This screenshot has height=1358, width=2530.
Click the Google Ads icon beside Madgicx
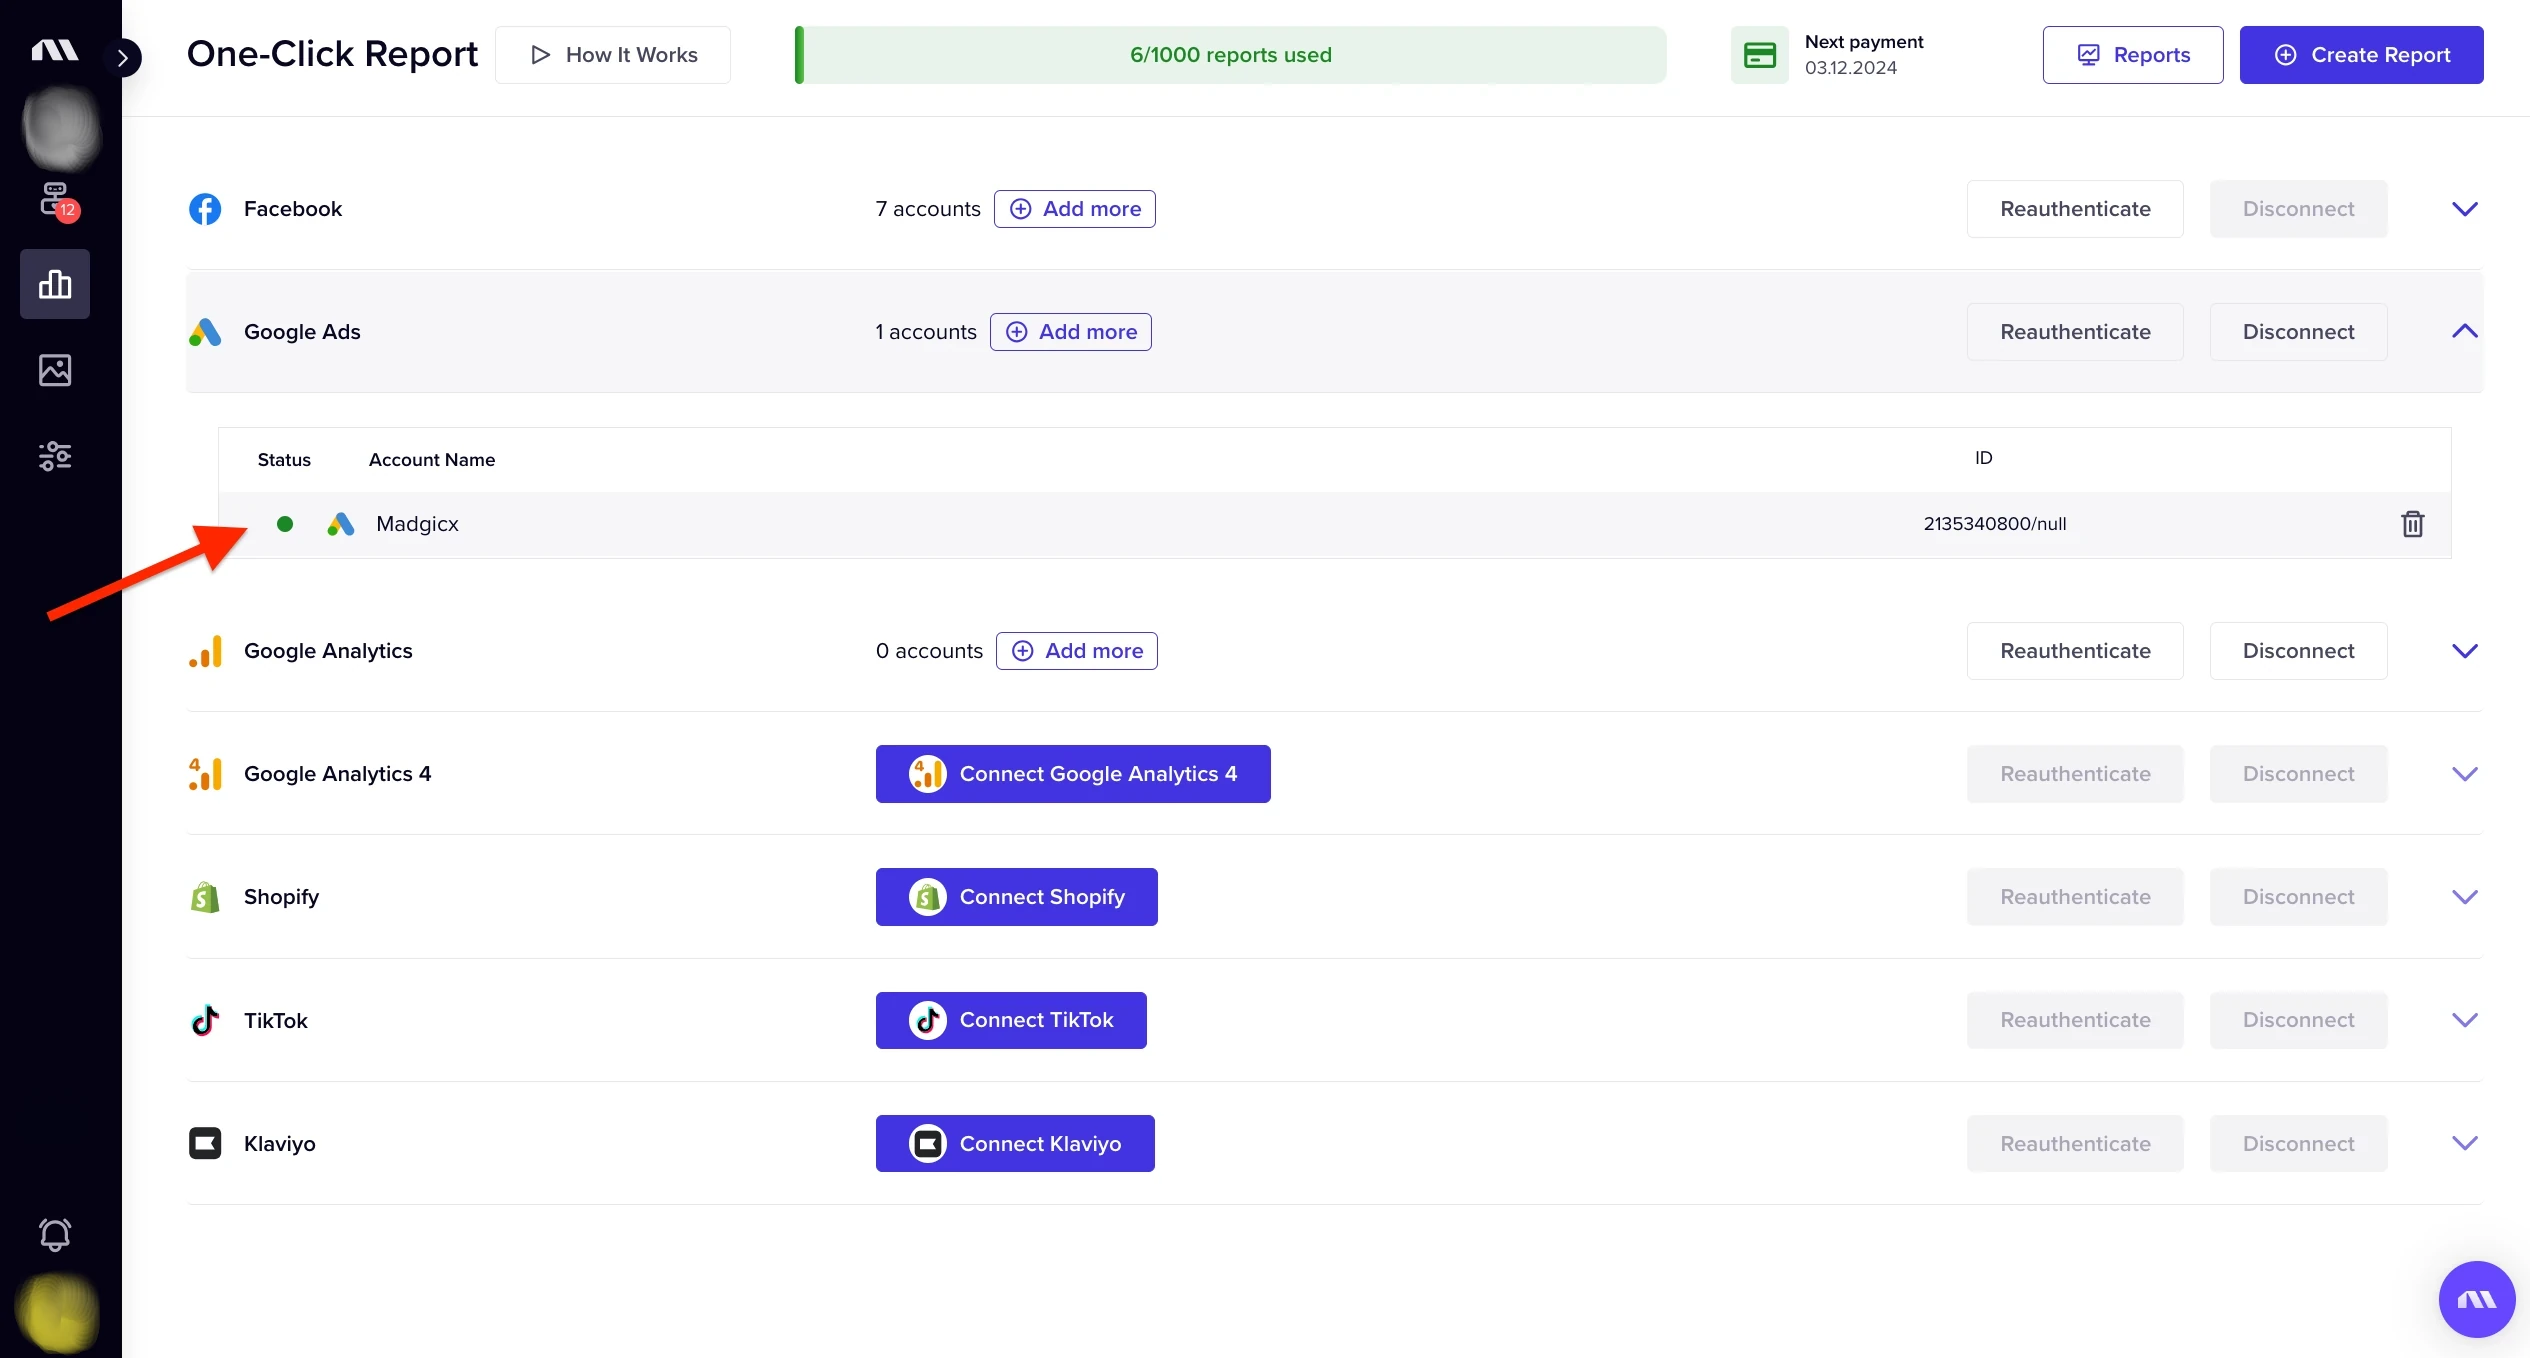[341, 524]
